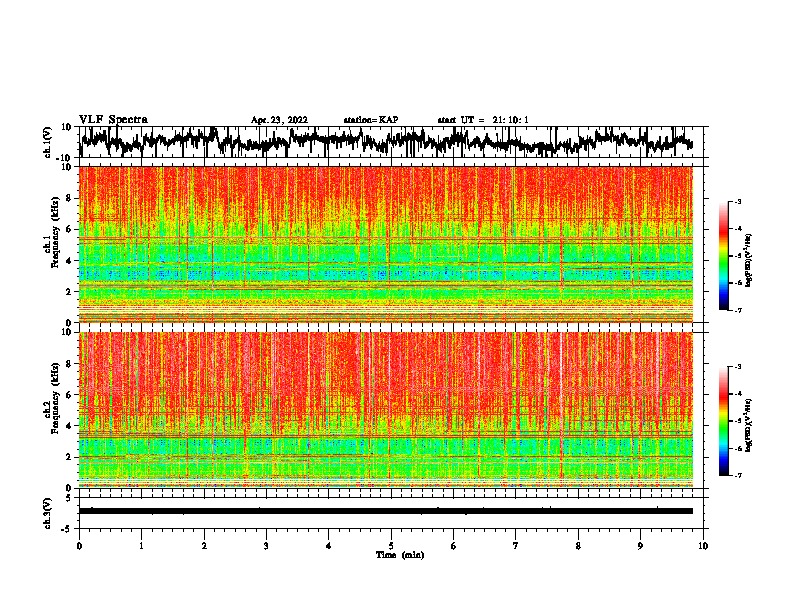Click the "8" kHz tick of ch.2 spectrogram

tap(71, 364)
